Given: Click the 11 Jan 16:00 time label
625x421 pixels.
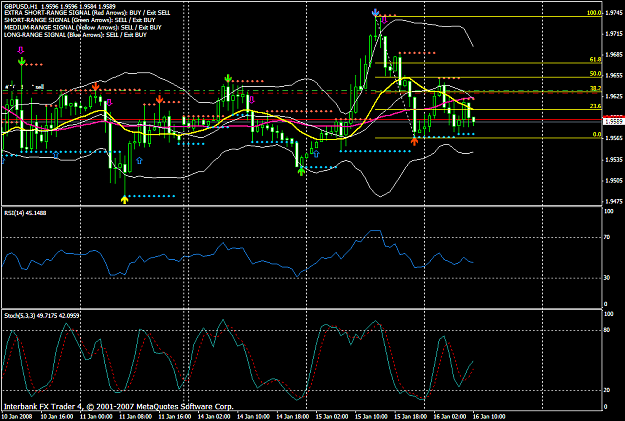Looking at the screenshot, I should pos(175,417).
